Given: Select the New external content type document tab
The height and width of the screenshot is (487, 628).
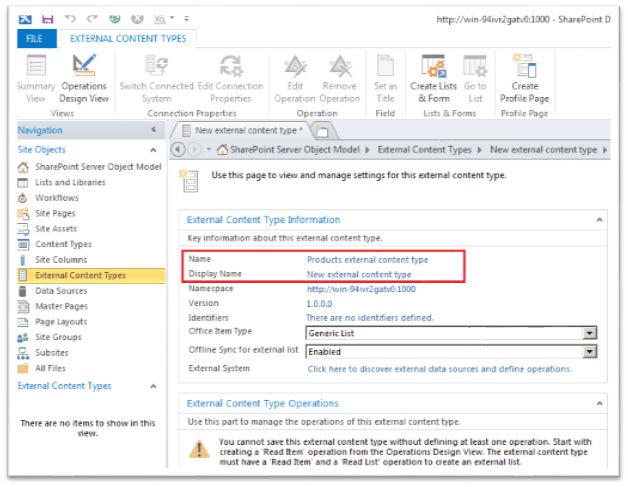Looking at the screenshot, I should (x=242, y=131).
